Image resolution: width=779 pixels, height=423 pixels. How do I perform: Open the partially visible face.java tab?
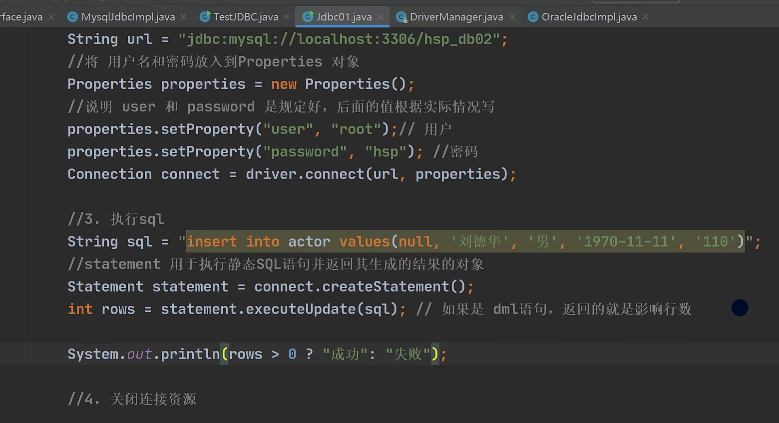pos(21,17)
